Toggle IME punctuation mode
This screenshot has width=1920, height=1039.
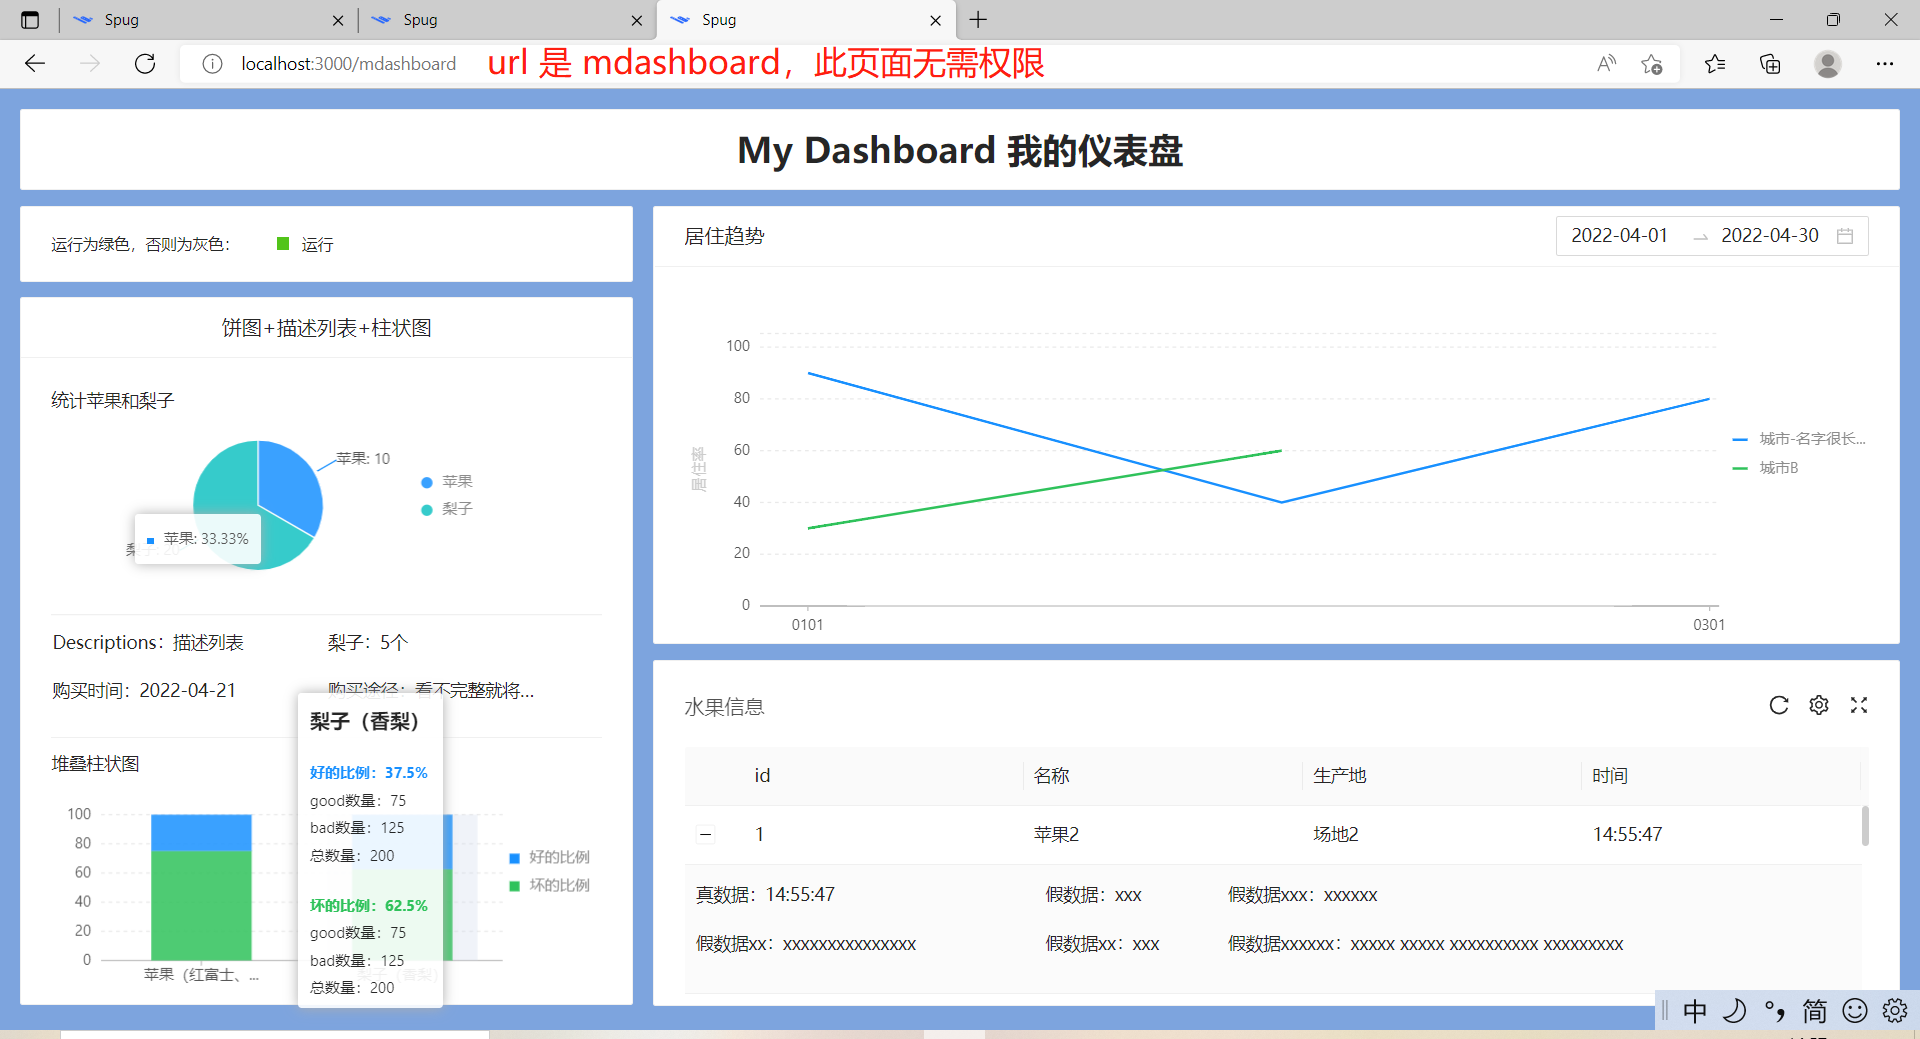(1775, 1011)
